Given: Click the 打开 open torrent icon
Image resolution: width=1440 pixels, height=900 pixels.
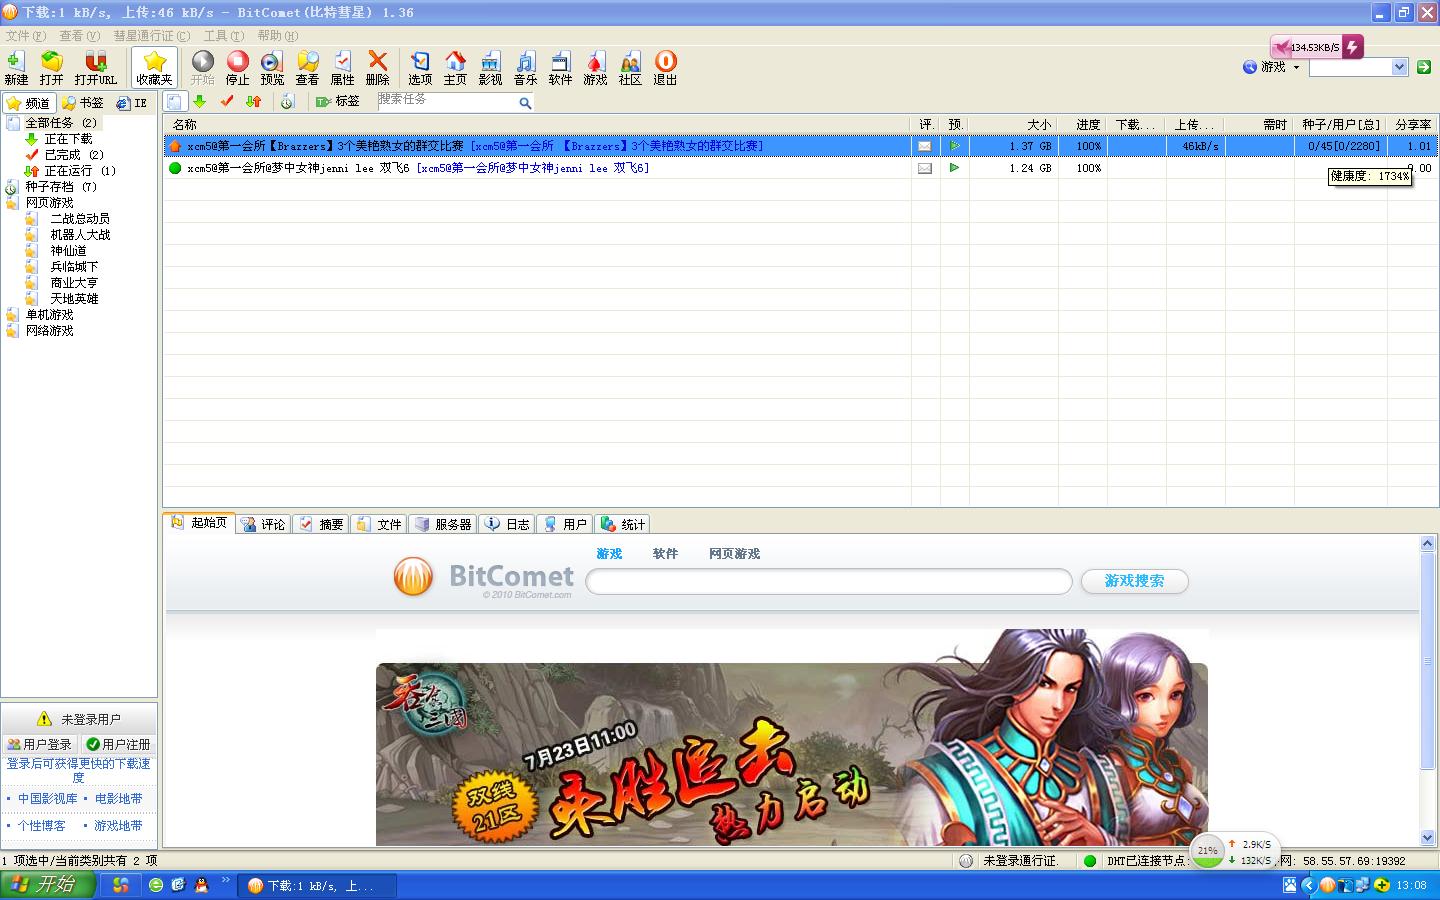Looking at the screenshot, I should coord(51,68).
